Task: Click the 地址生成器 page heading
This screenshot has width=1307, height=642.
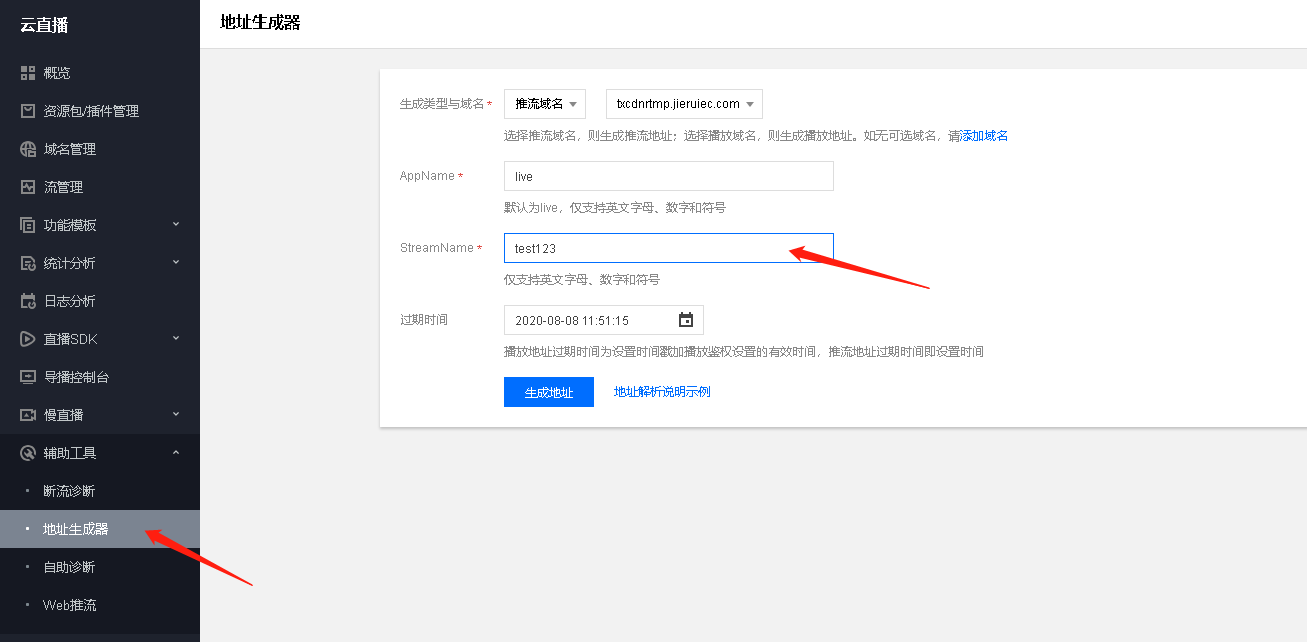Action: point(260,22)
